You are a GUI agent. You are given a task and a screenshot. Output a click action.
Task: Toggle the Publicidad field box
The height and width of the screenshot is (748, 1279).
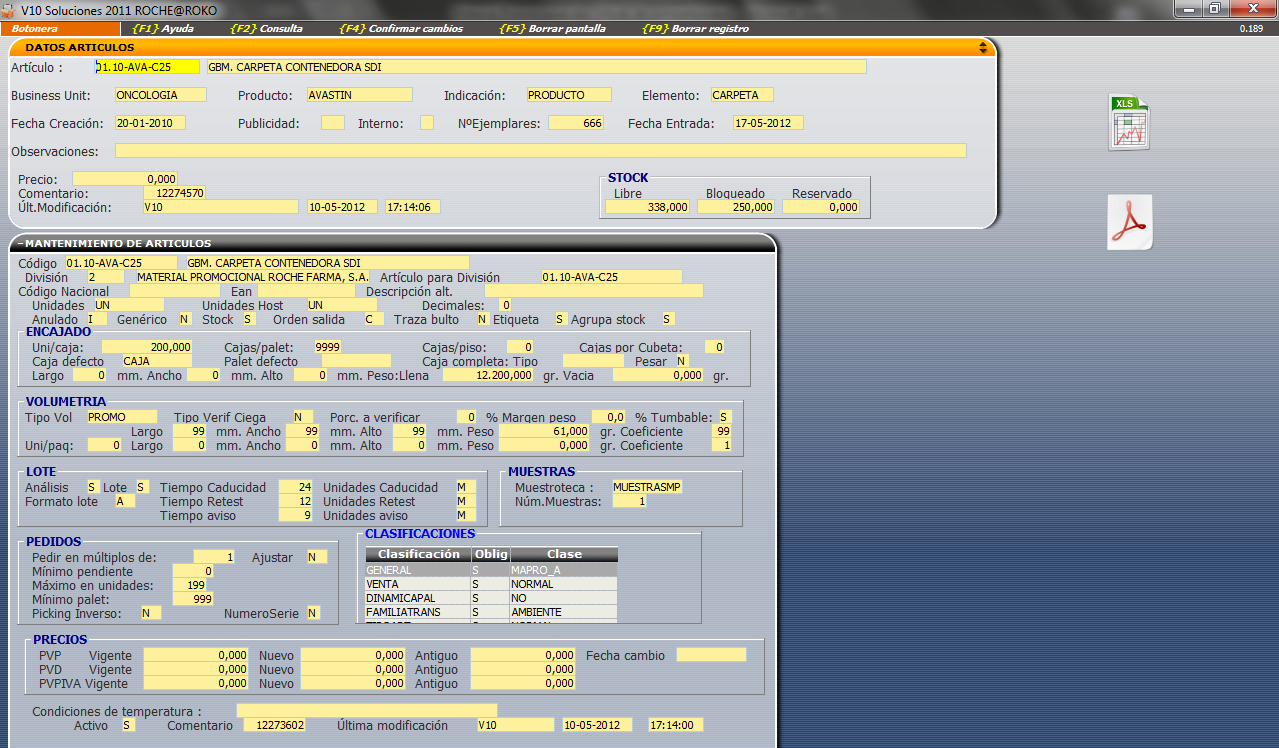[332, 123]
